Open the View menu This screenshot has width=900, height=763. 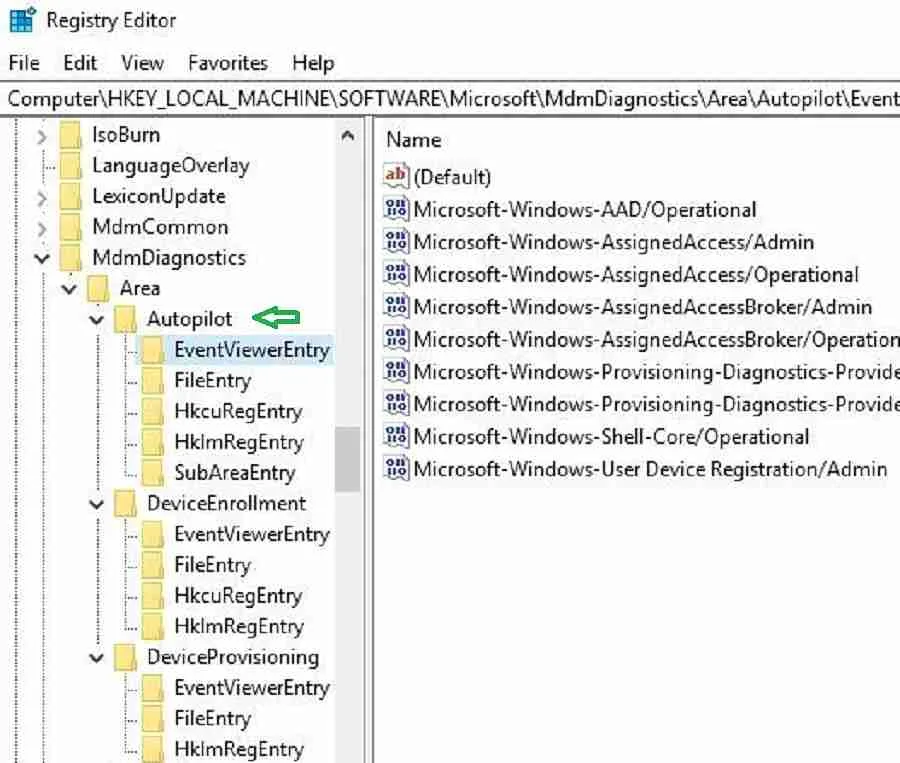(142, 63)
